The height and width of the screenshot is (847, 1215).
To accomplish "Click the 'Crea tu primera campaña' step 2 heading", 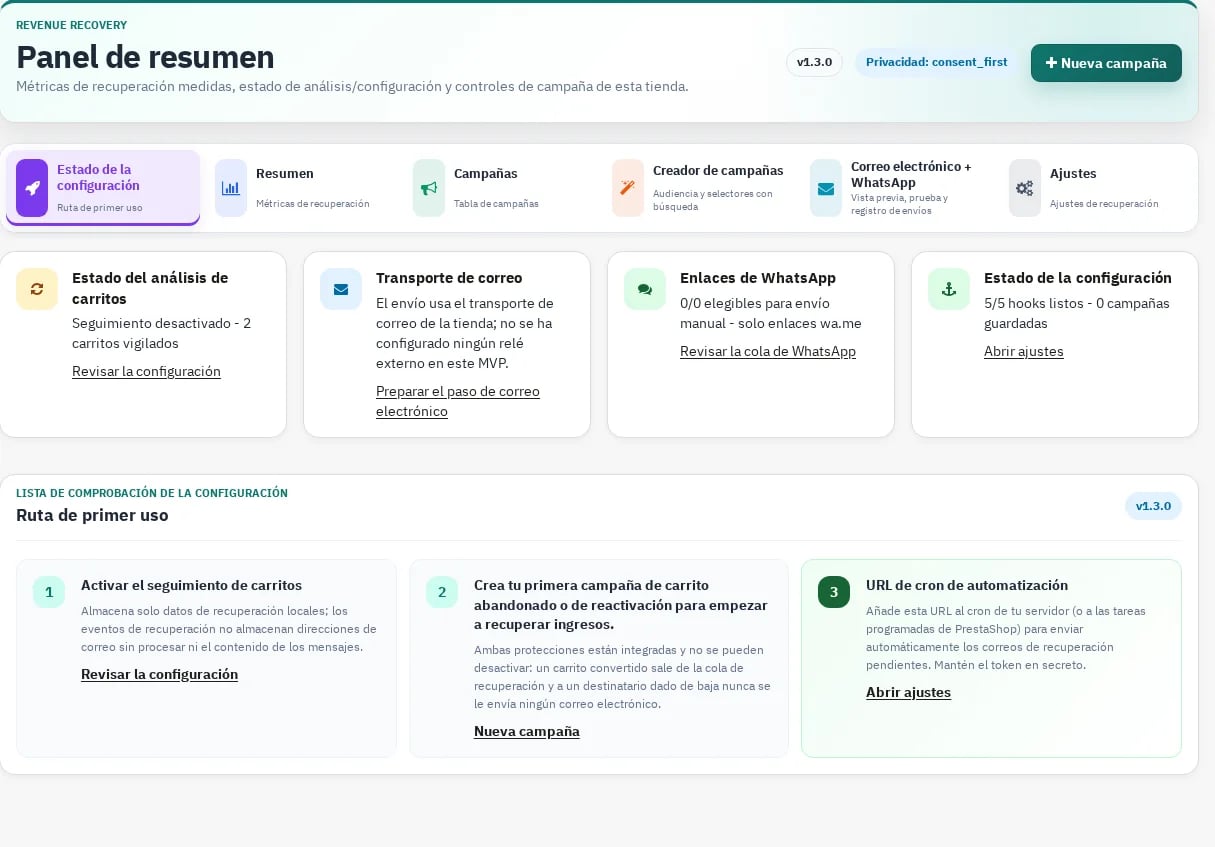I will pyautogui.click(x=621, y=605).
